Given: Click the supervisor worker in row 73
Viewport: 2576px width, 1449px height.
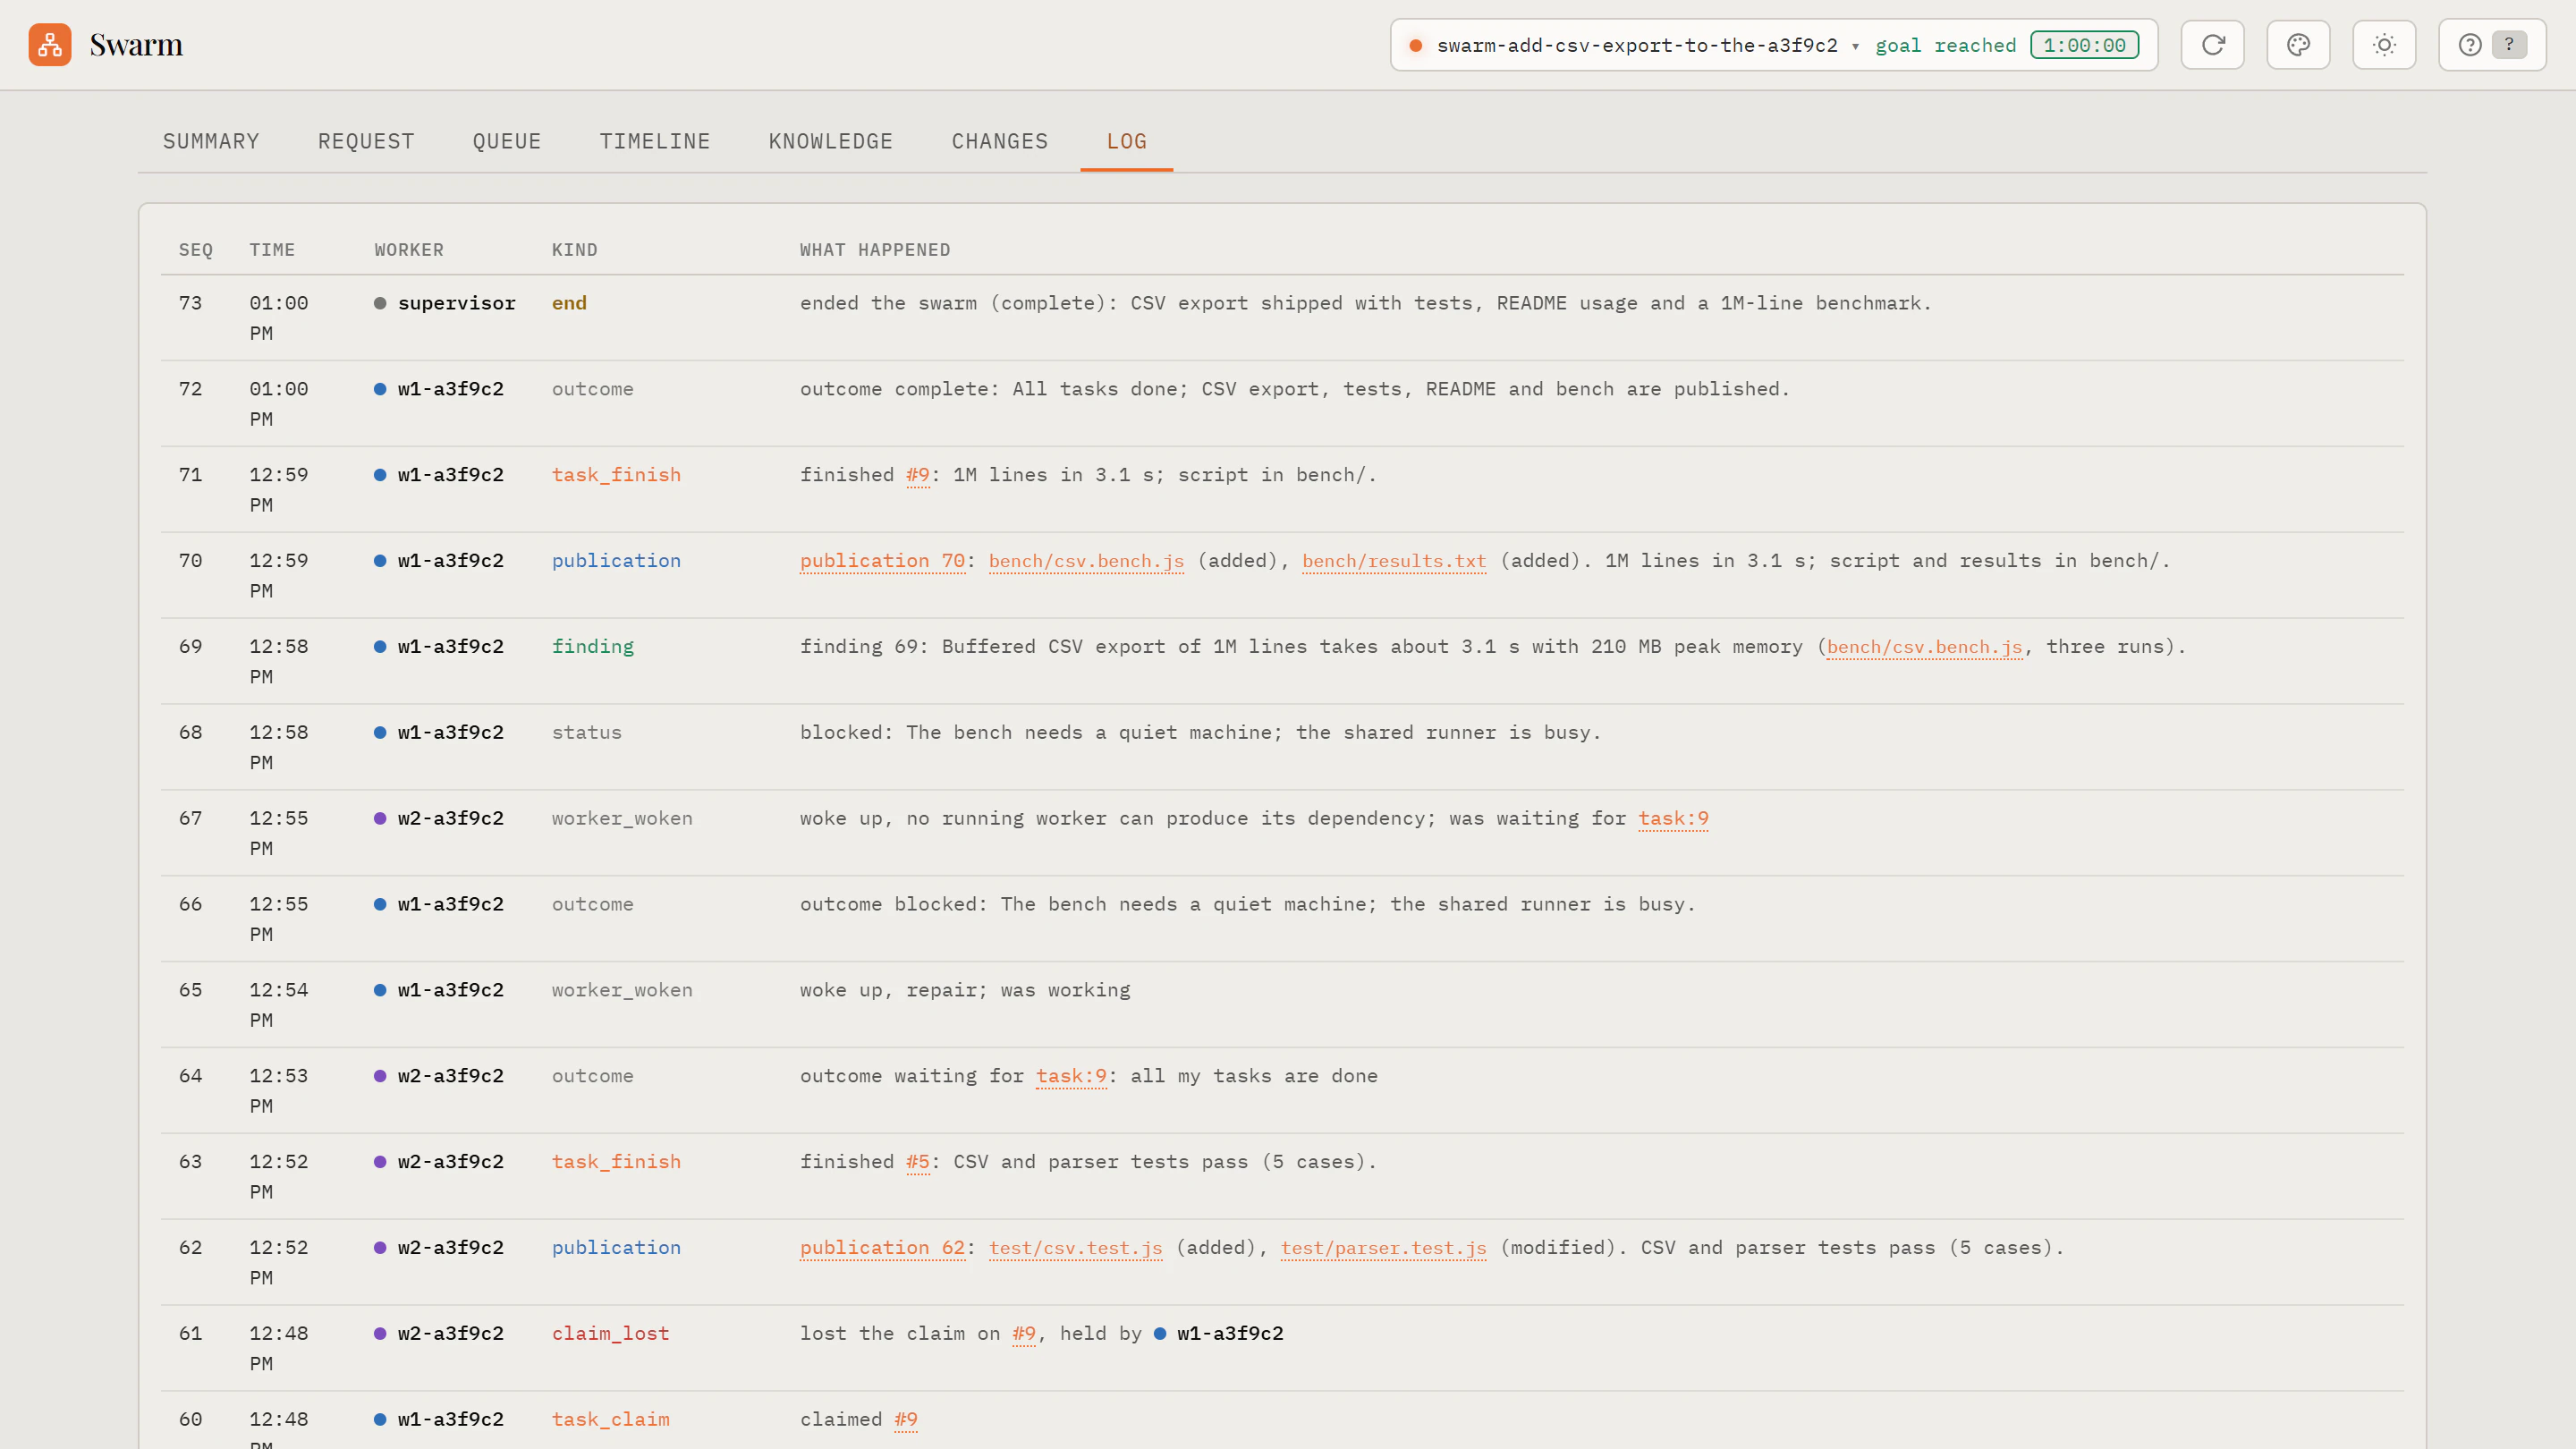Looking at the screenshot, I should click(x=445, y=304).
